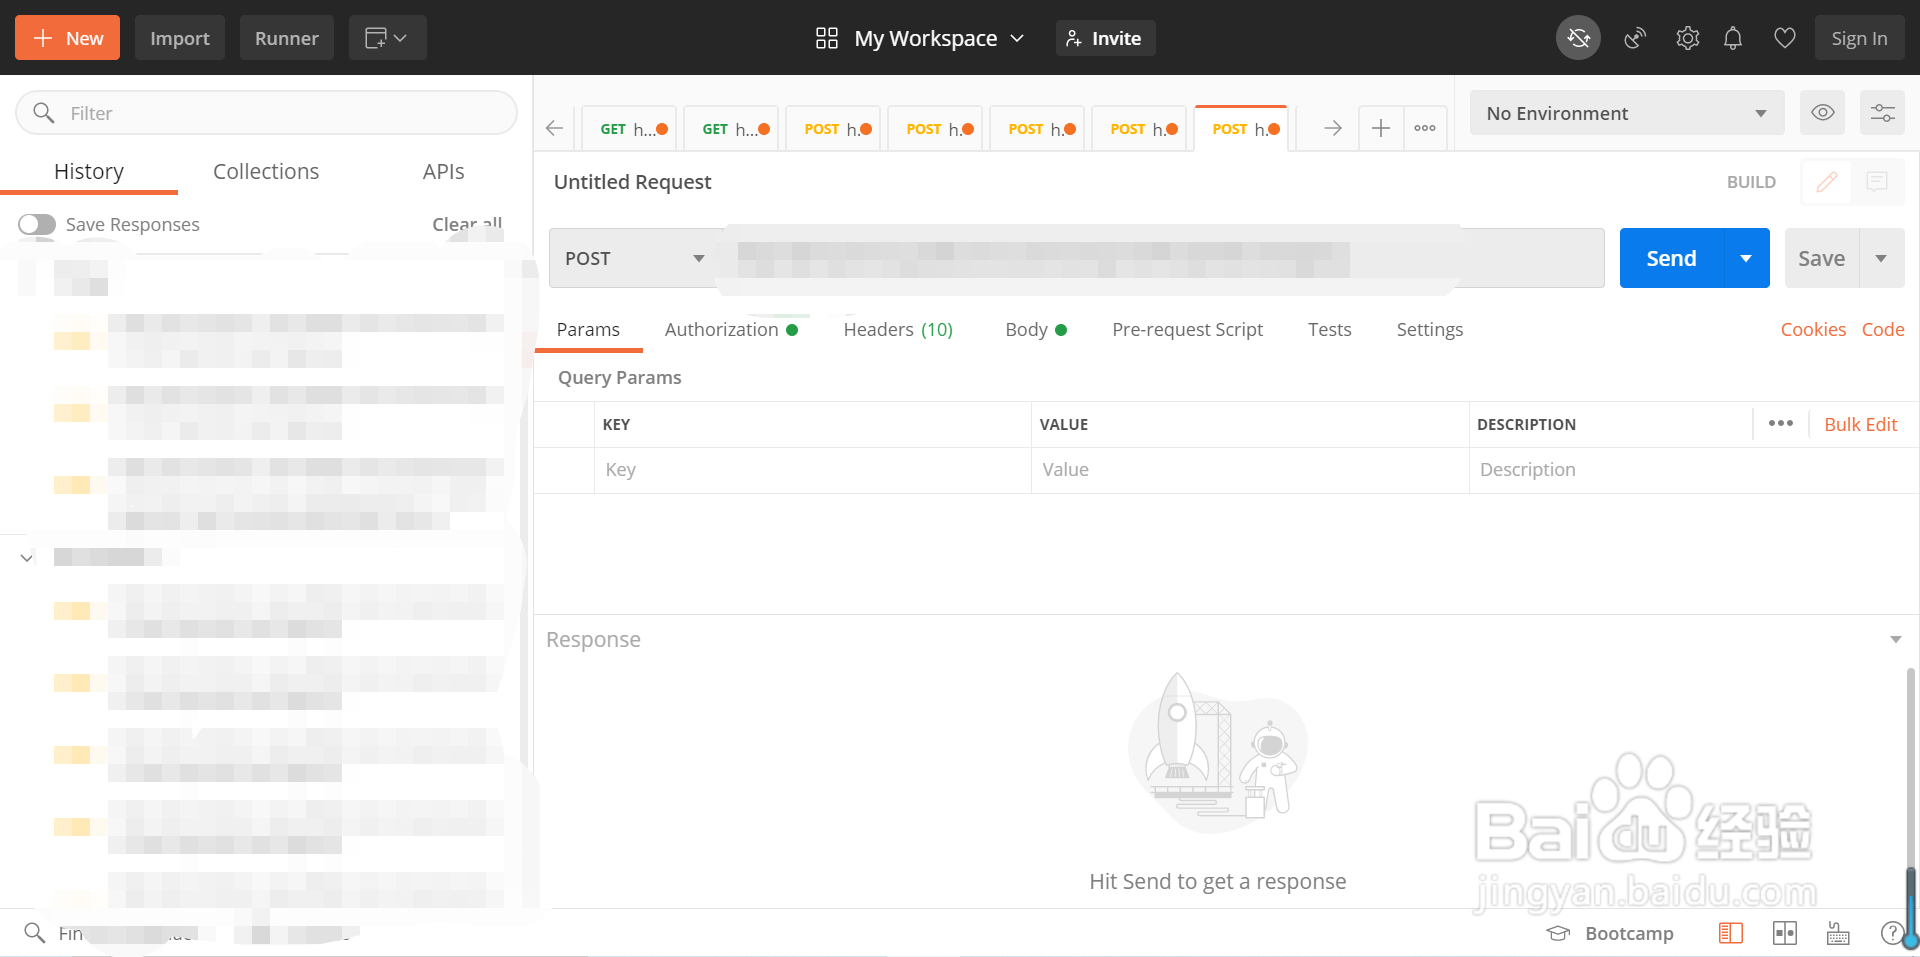Switch two-pane view icon
The height and width of the screenshot is (957, 1920).
[x=1785, y=933]
